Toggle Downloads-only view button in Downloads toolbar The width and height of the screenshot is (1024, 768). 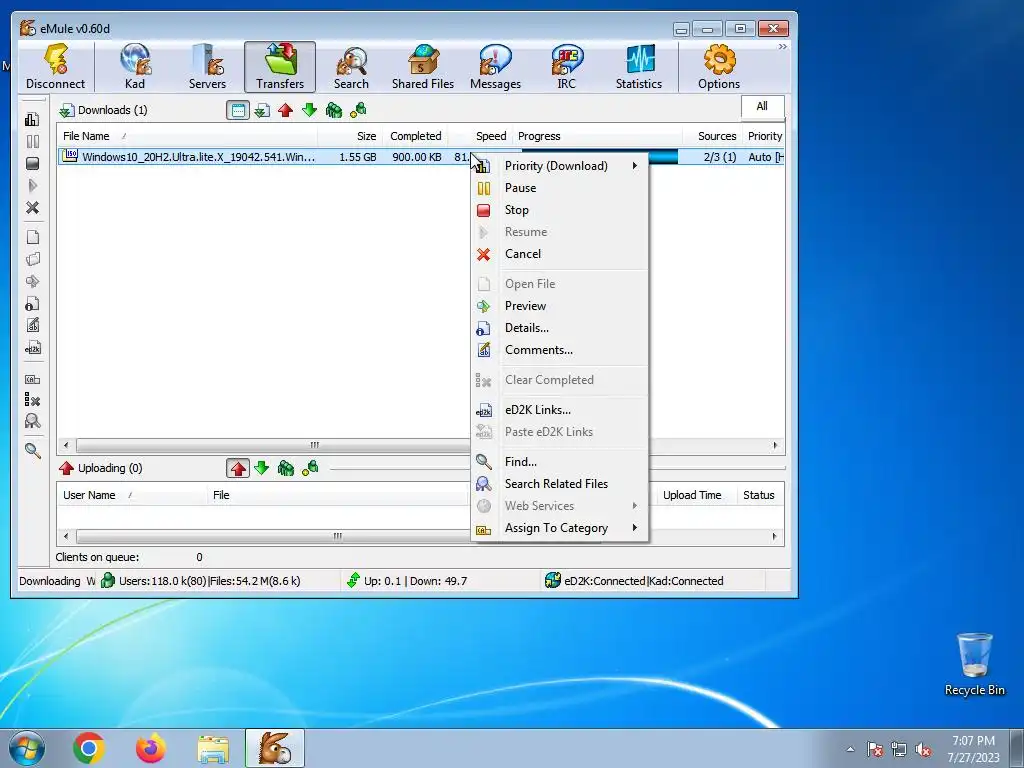point(262,110)
